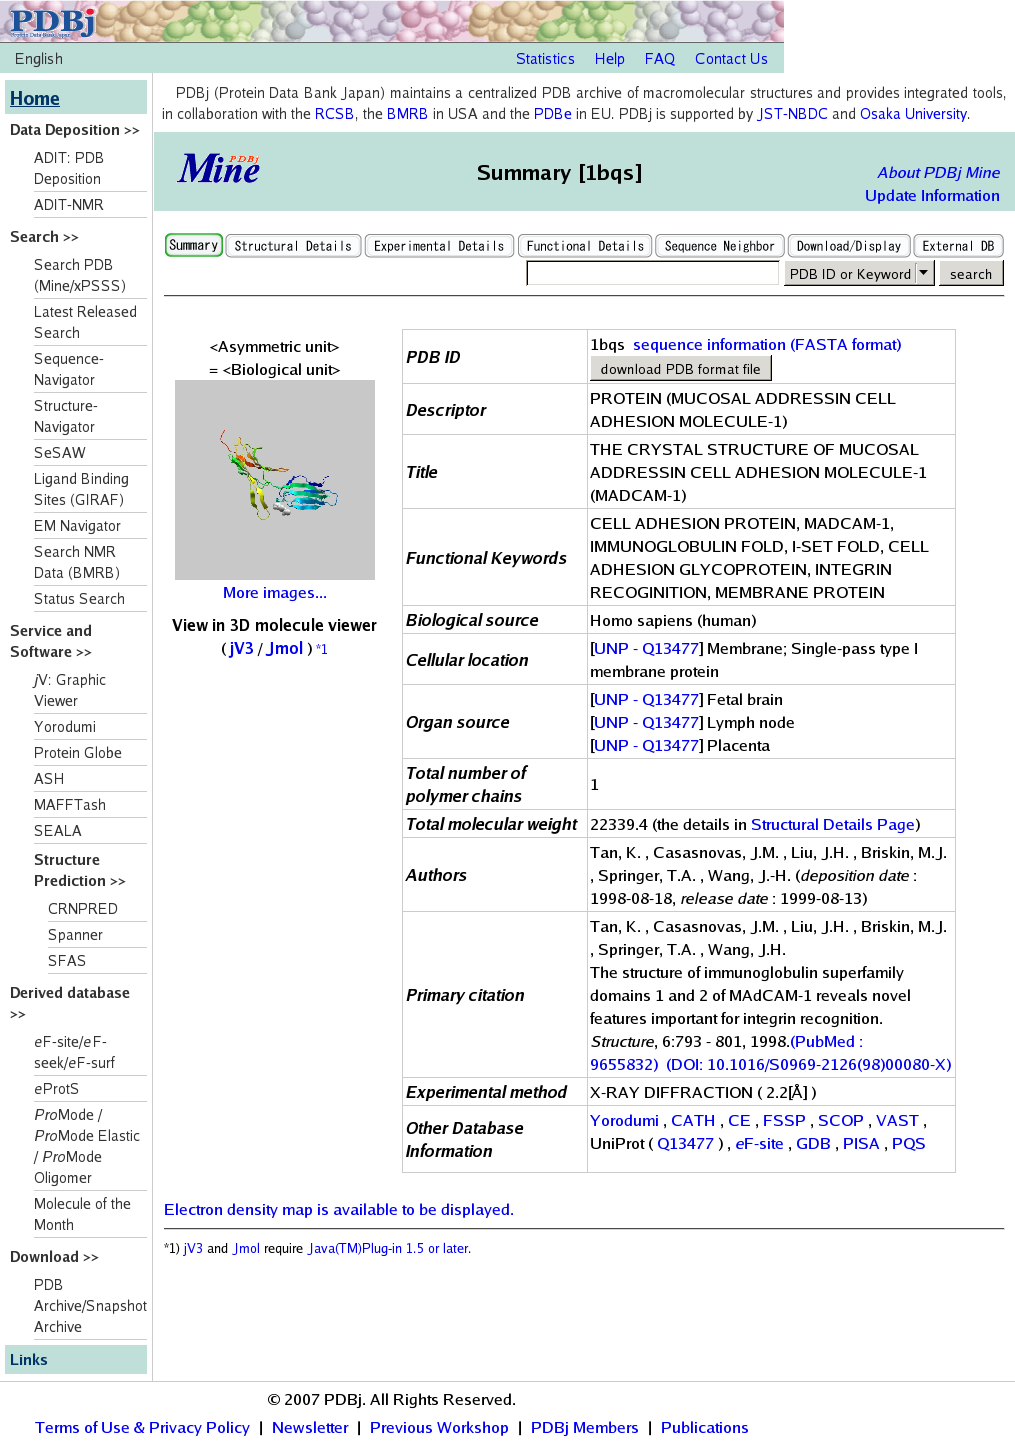The image size is (1015, 1443).
Task: Open Latest Released Search in sidebar
Action: [85, 322]
